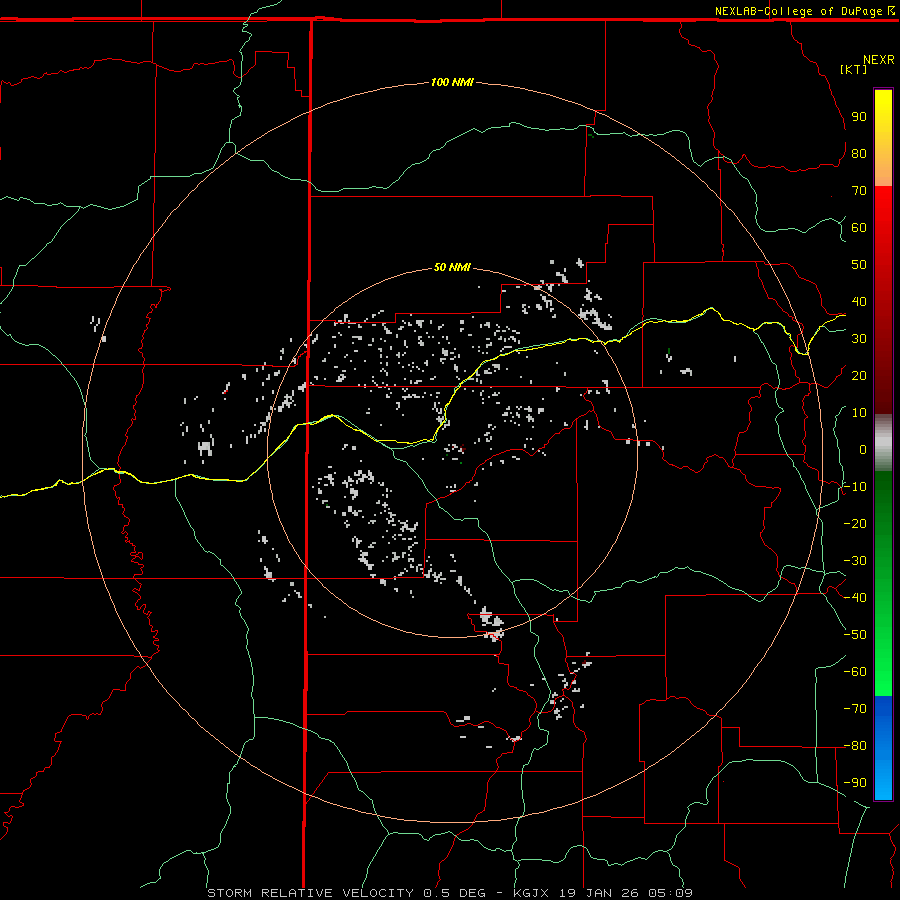This screenshot has height=900, width=900.
Task: Click the blue segment of the color bar
Action: click(883, 747)
